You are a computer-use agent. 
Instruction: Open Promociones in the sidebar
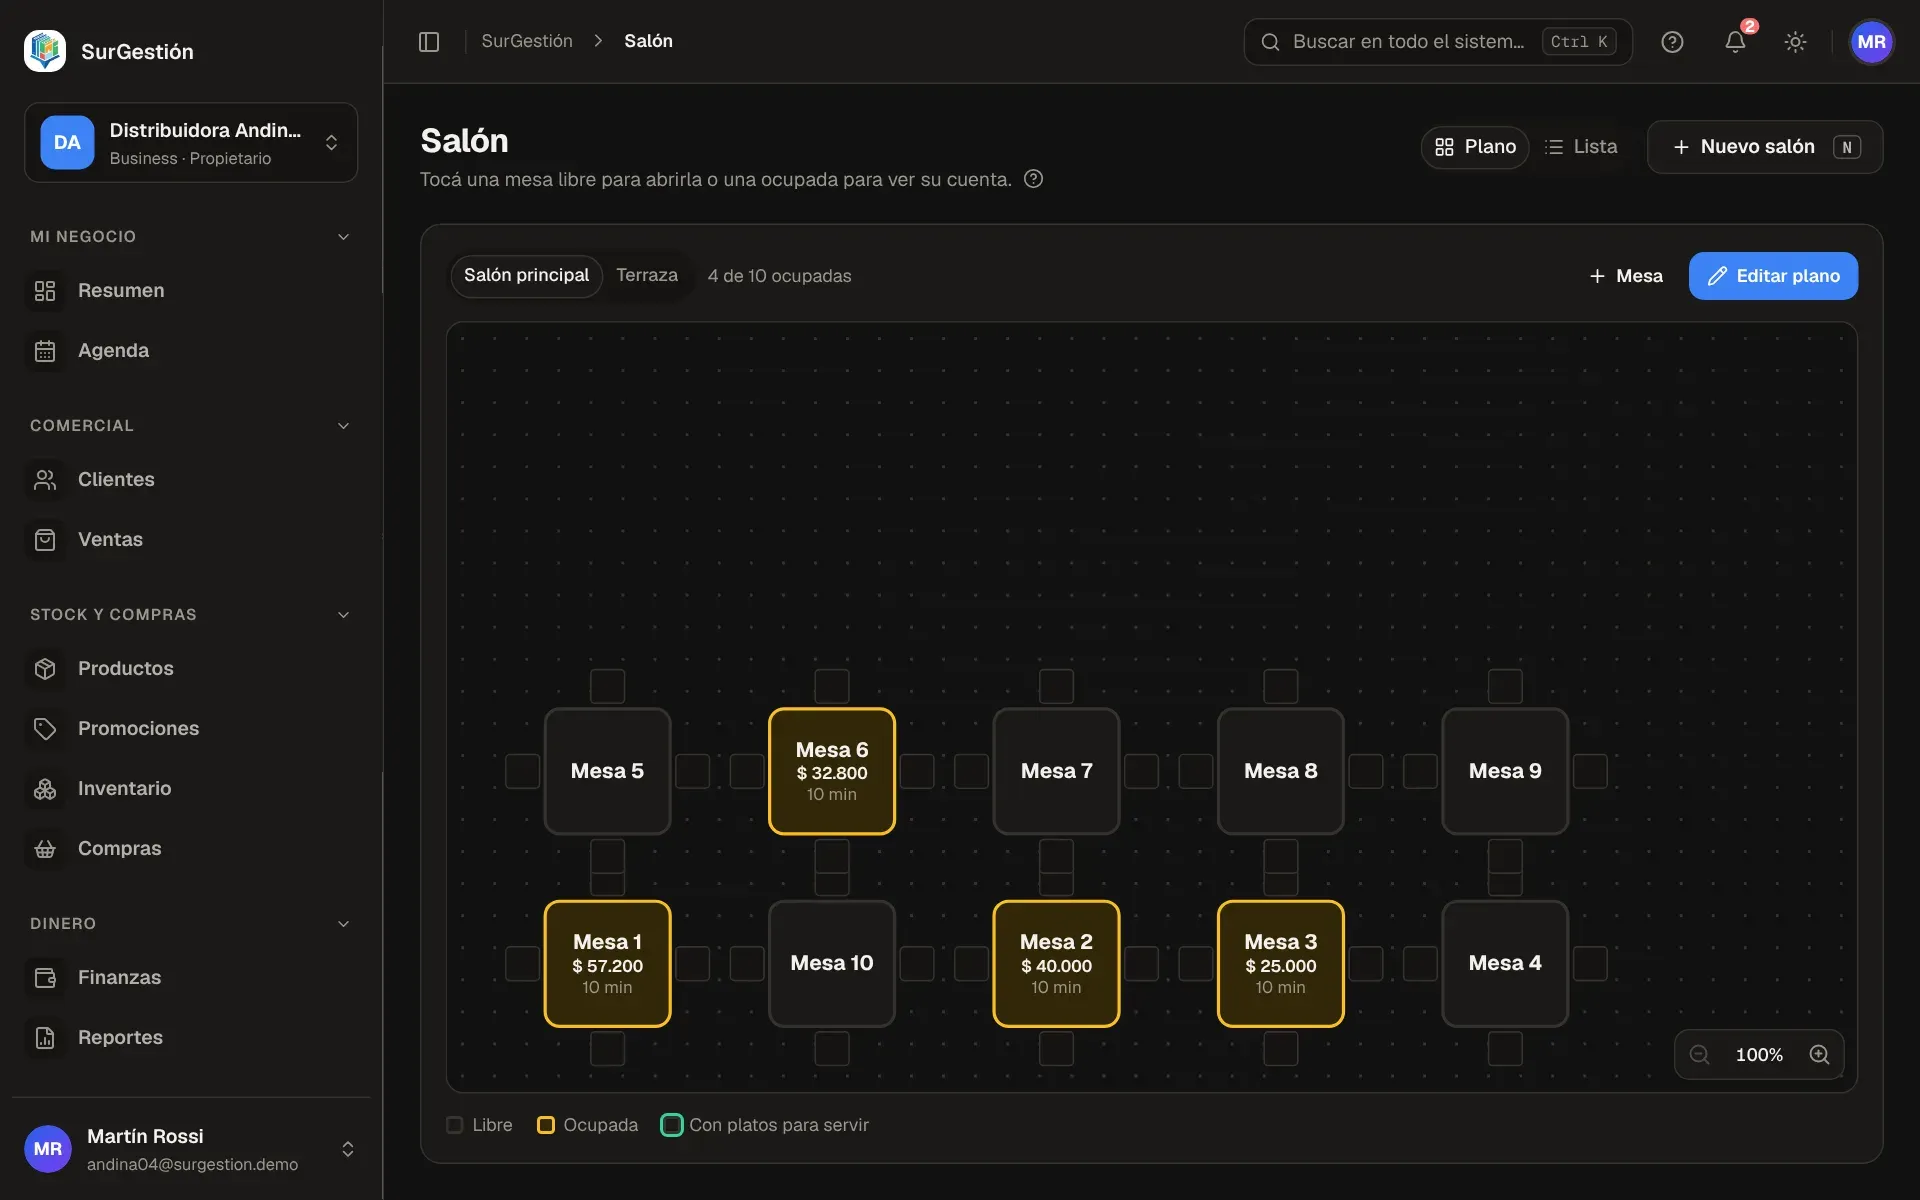coord(191,729)
